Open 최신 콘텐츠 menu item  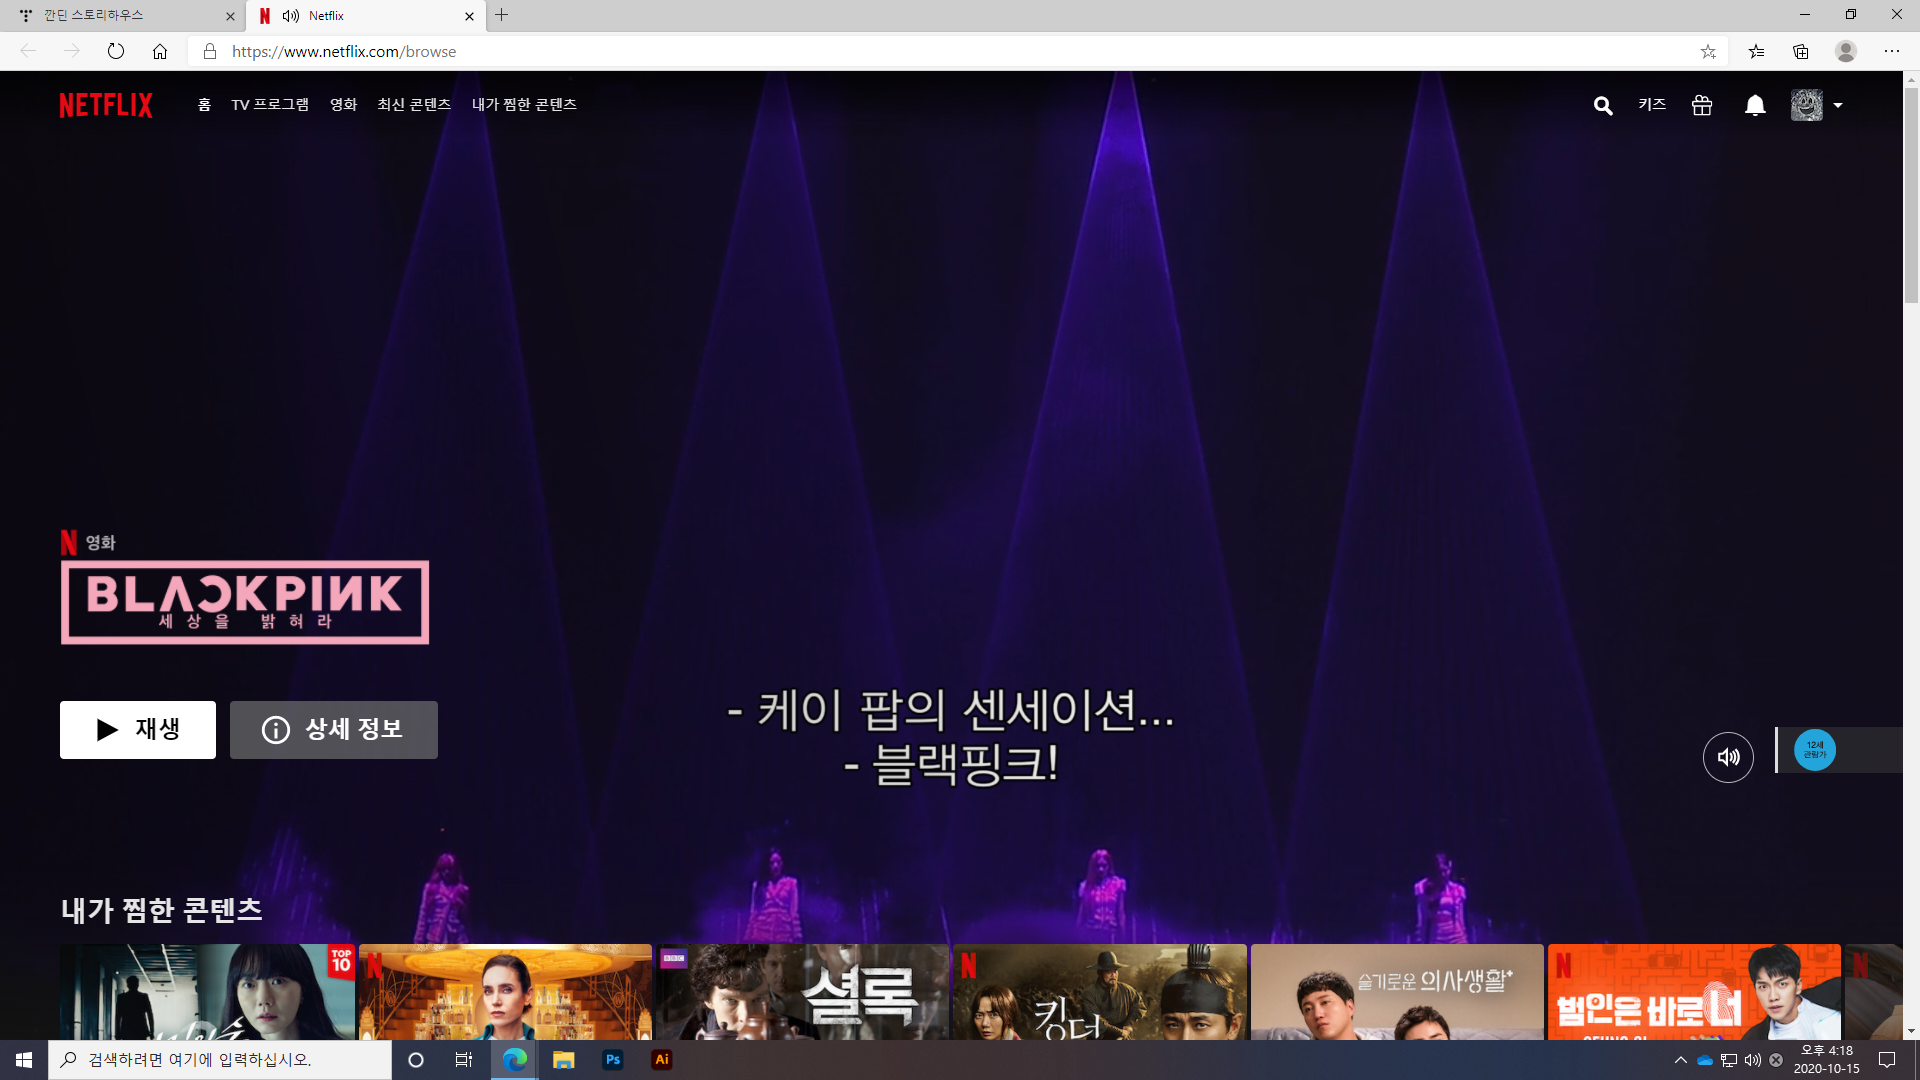414,104
